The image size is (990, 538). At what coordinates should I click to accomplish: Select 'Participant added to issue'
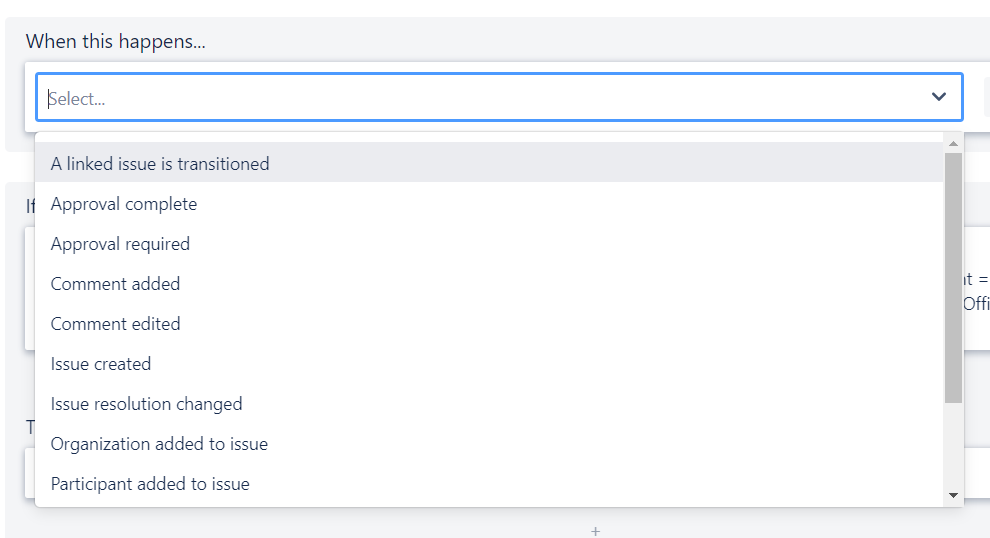click(489, 484)
